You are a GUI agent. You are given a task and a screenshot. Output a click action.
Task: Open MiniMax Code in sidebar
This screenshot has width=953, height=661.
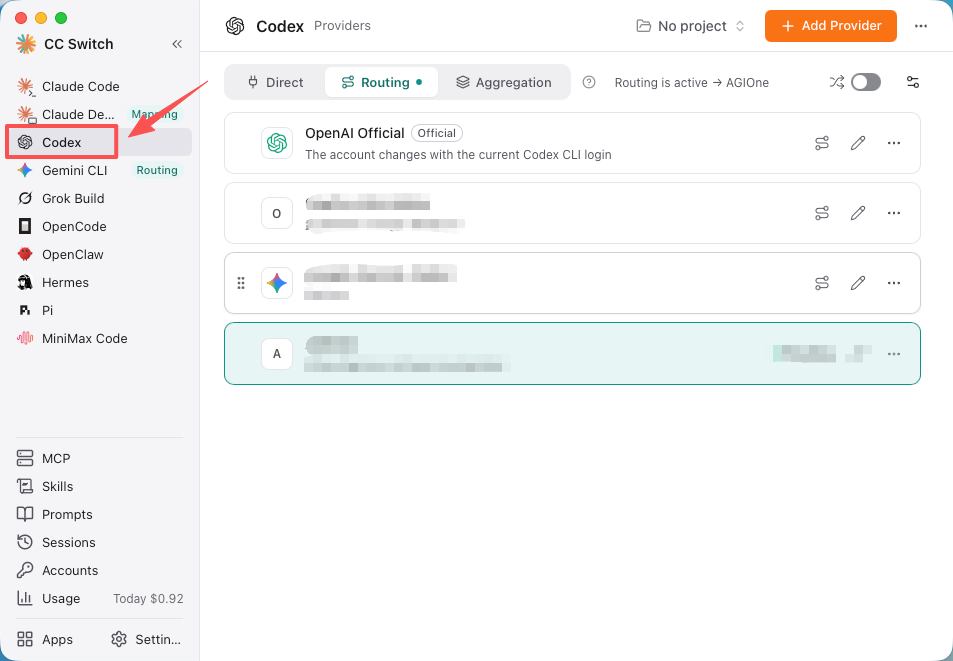pos(99,338)
